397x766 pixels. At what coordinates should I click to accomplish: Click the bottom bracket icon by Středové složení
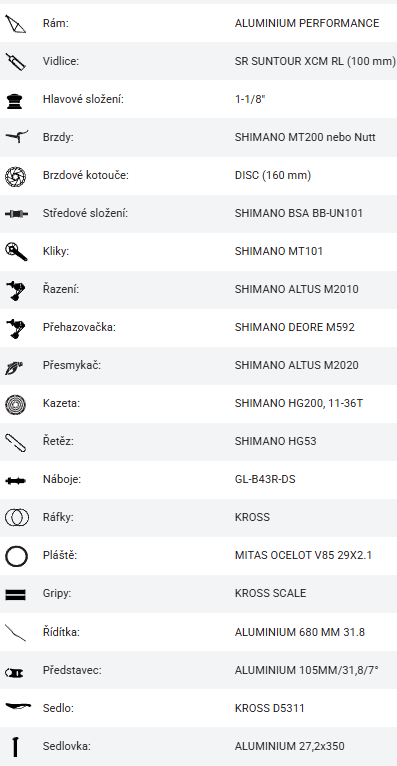point(16,213)
